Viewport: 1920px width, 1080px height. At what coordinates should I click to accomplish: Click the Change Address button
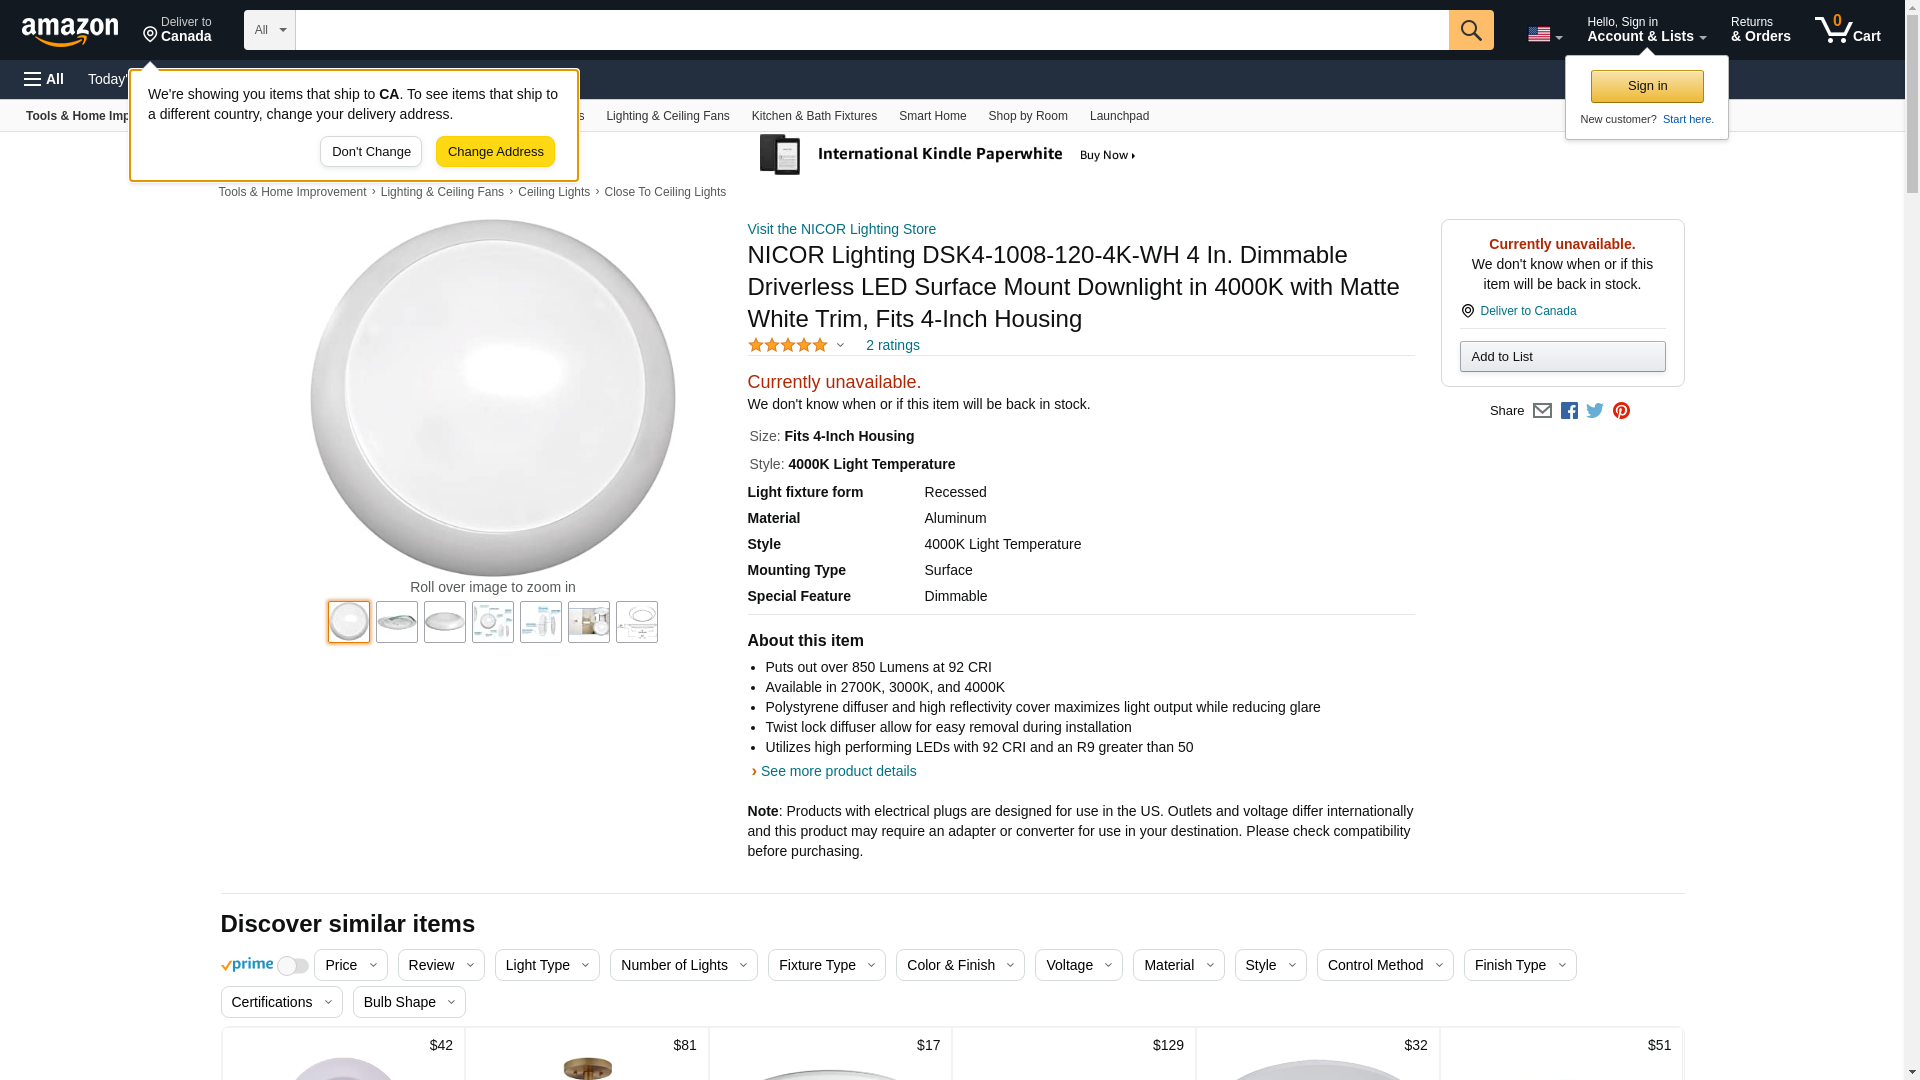[495, 152]
